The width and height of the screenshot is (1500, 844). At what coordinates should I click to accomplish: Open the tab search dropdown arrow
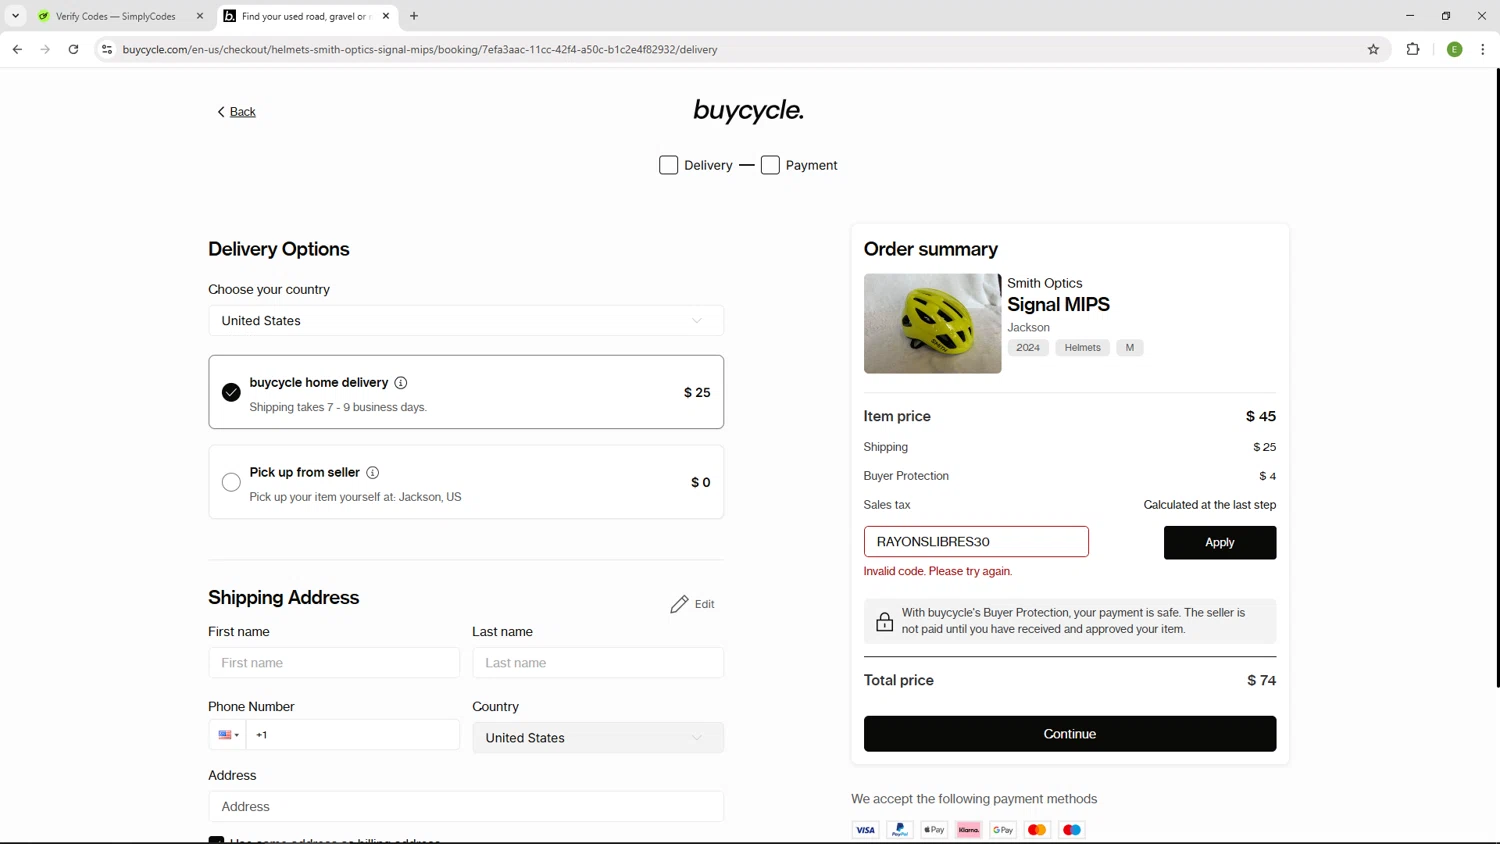[x=15, y=16]
